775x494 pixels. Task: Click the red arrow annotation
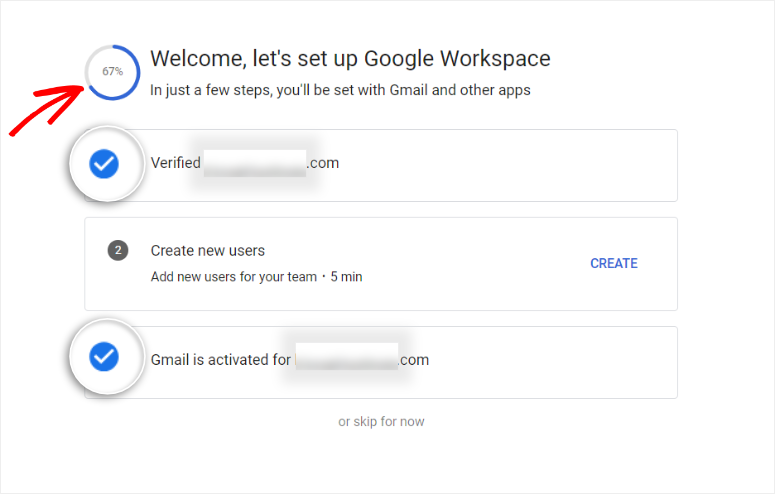(47, 110)
